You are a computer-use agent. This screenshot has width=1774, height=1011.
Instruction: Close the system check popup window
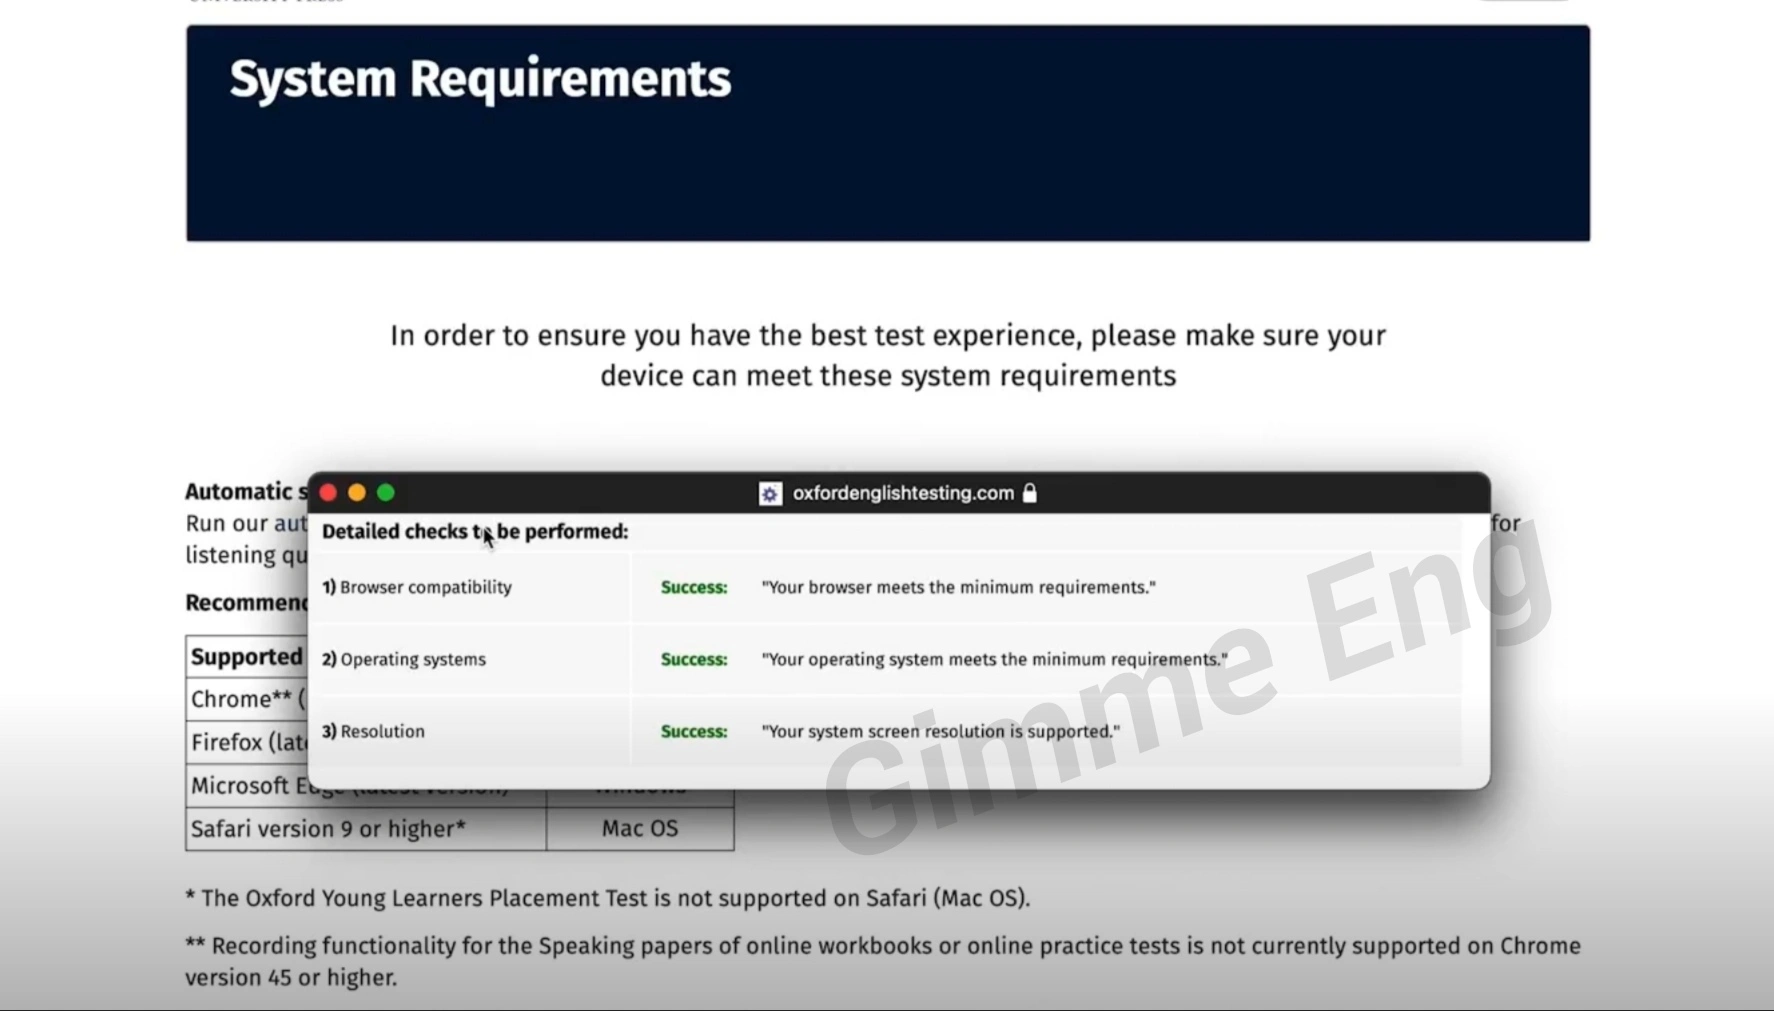(x=328, y=493)
